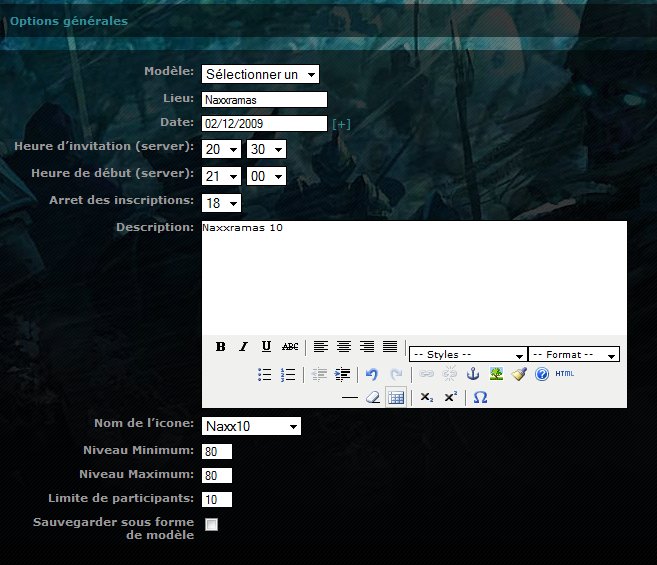Toggle bold formatting in description editor
657x565 pixels.
pos(221,347)
